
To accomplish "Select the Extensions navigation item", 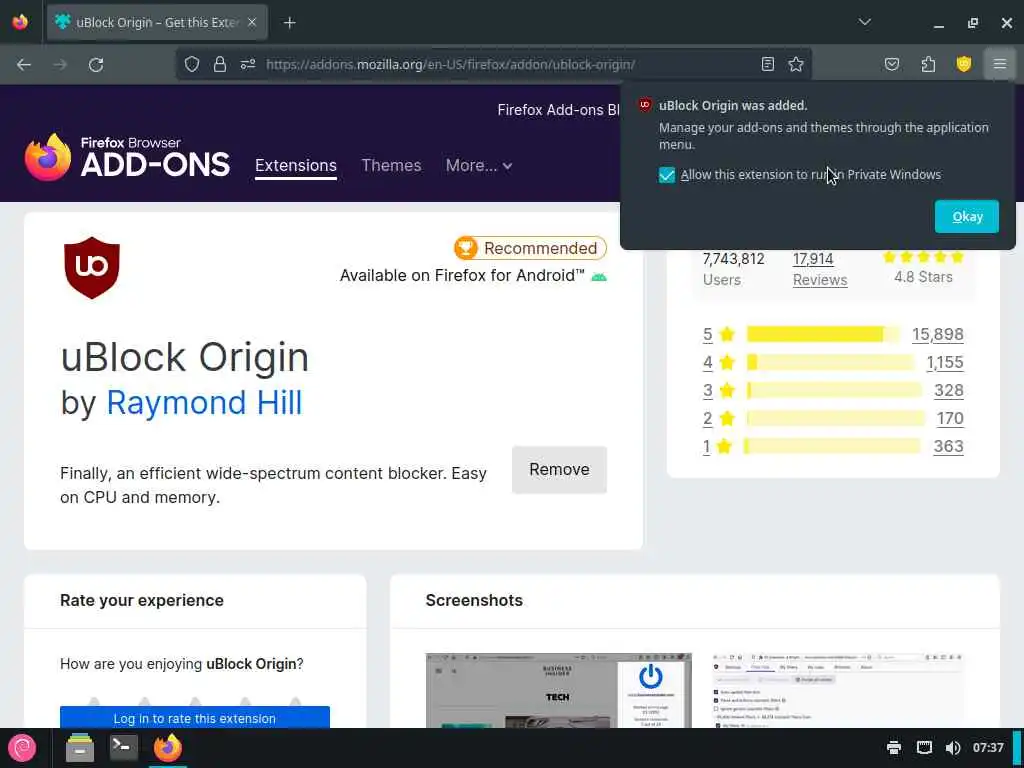I will 296,165.
